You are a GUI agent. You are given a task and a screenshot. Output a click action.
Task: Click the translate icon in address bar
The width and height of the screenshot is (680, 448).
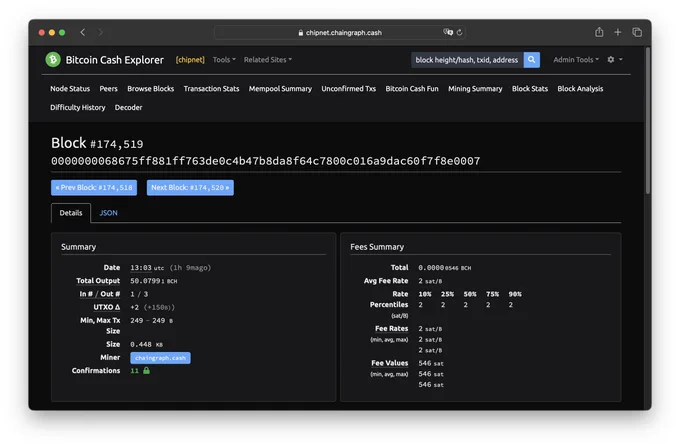(448, 32)
